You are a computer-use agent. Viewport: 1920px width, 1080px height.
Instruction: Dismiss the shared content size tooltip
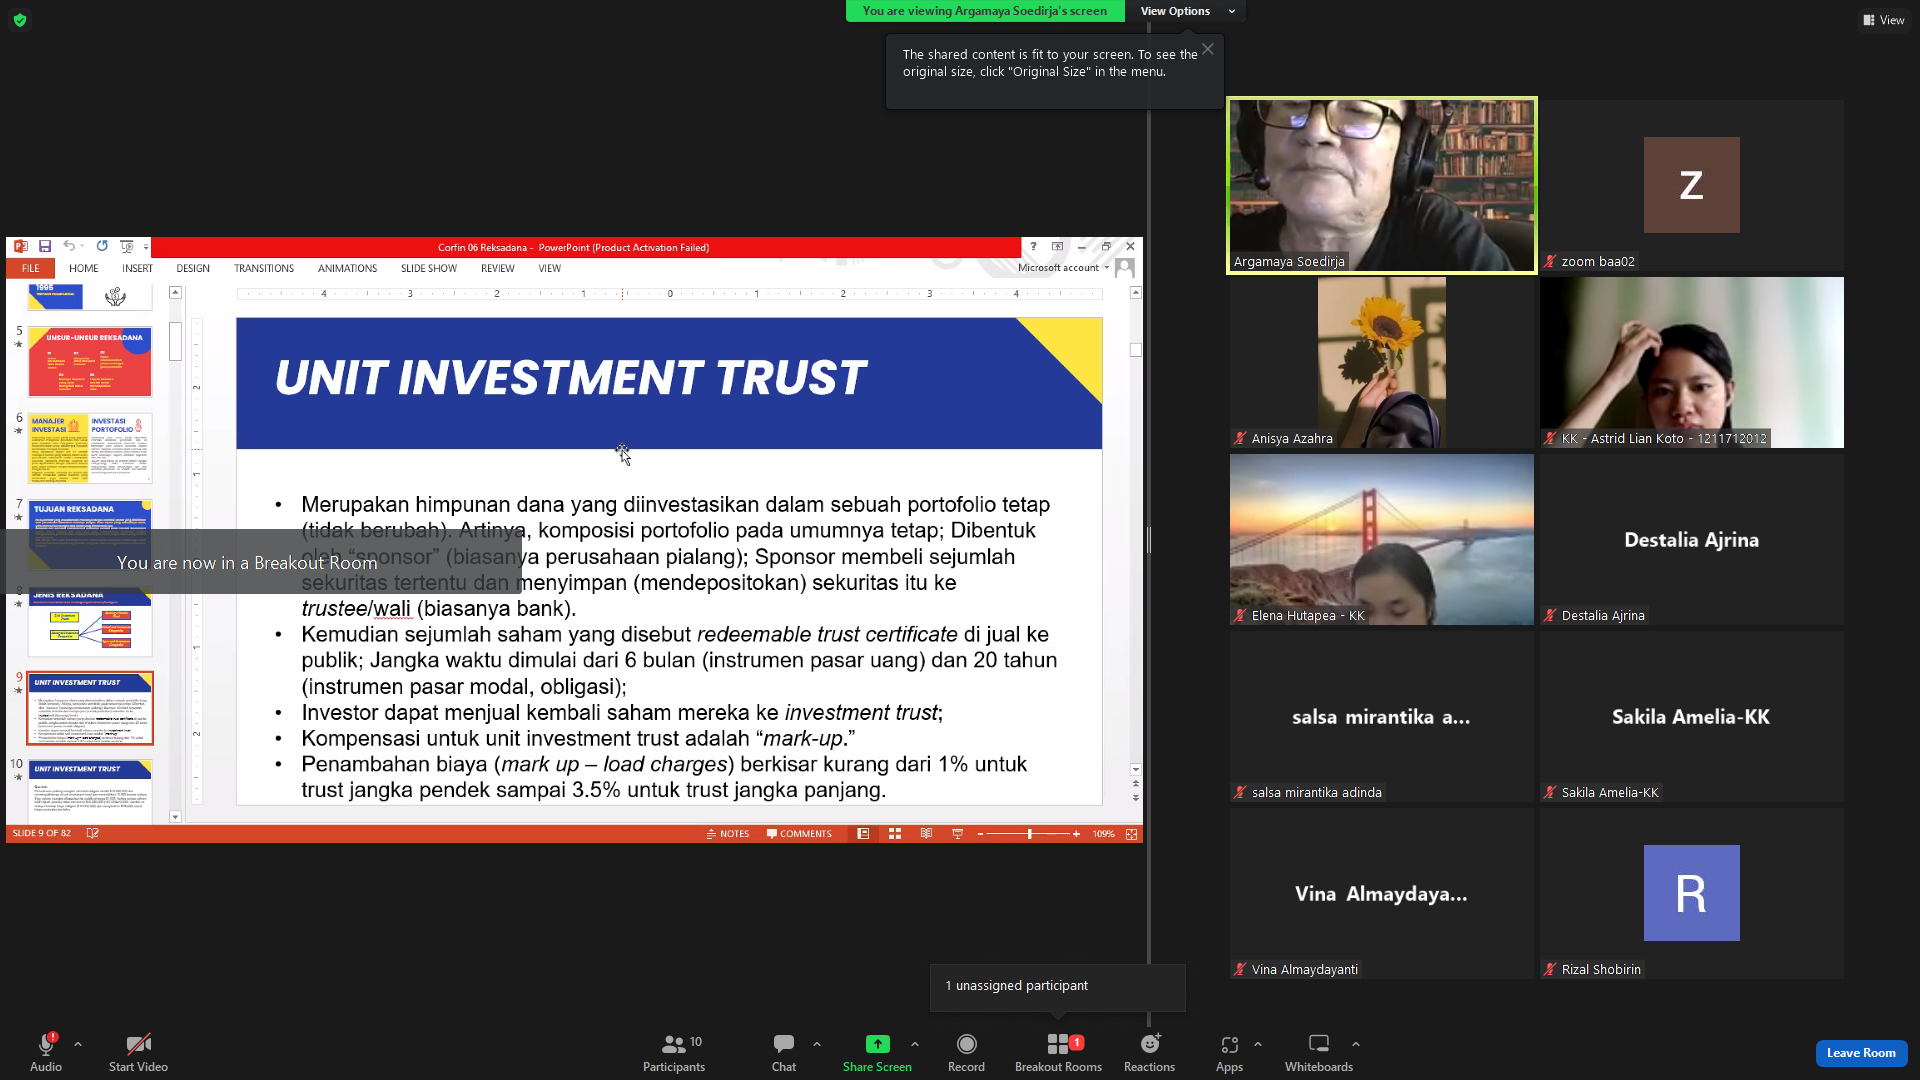[x=1208, y=49]
